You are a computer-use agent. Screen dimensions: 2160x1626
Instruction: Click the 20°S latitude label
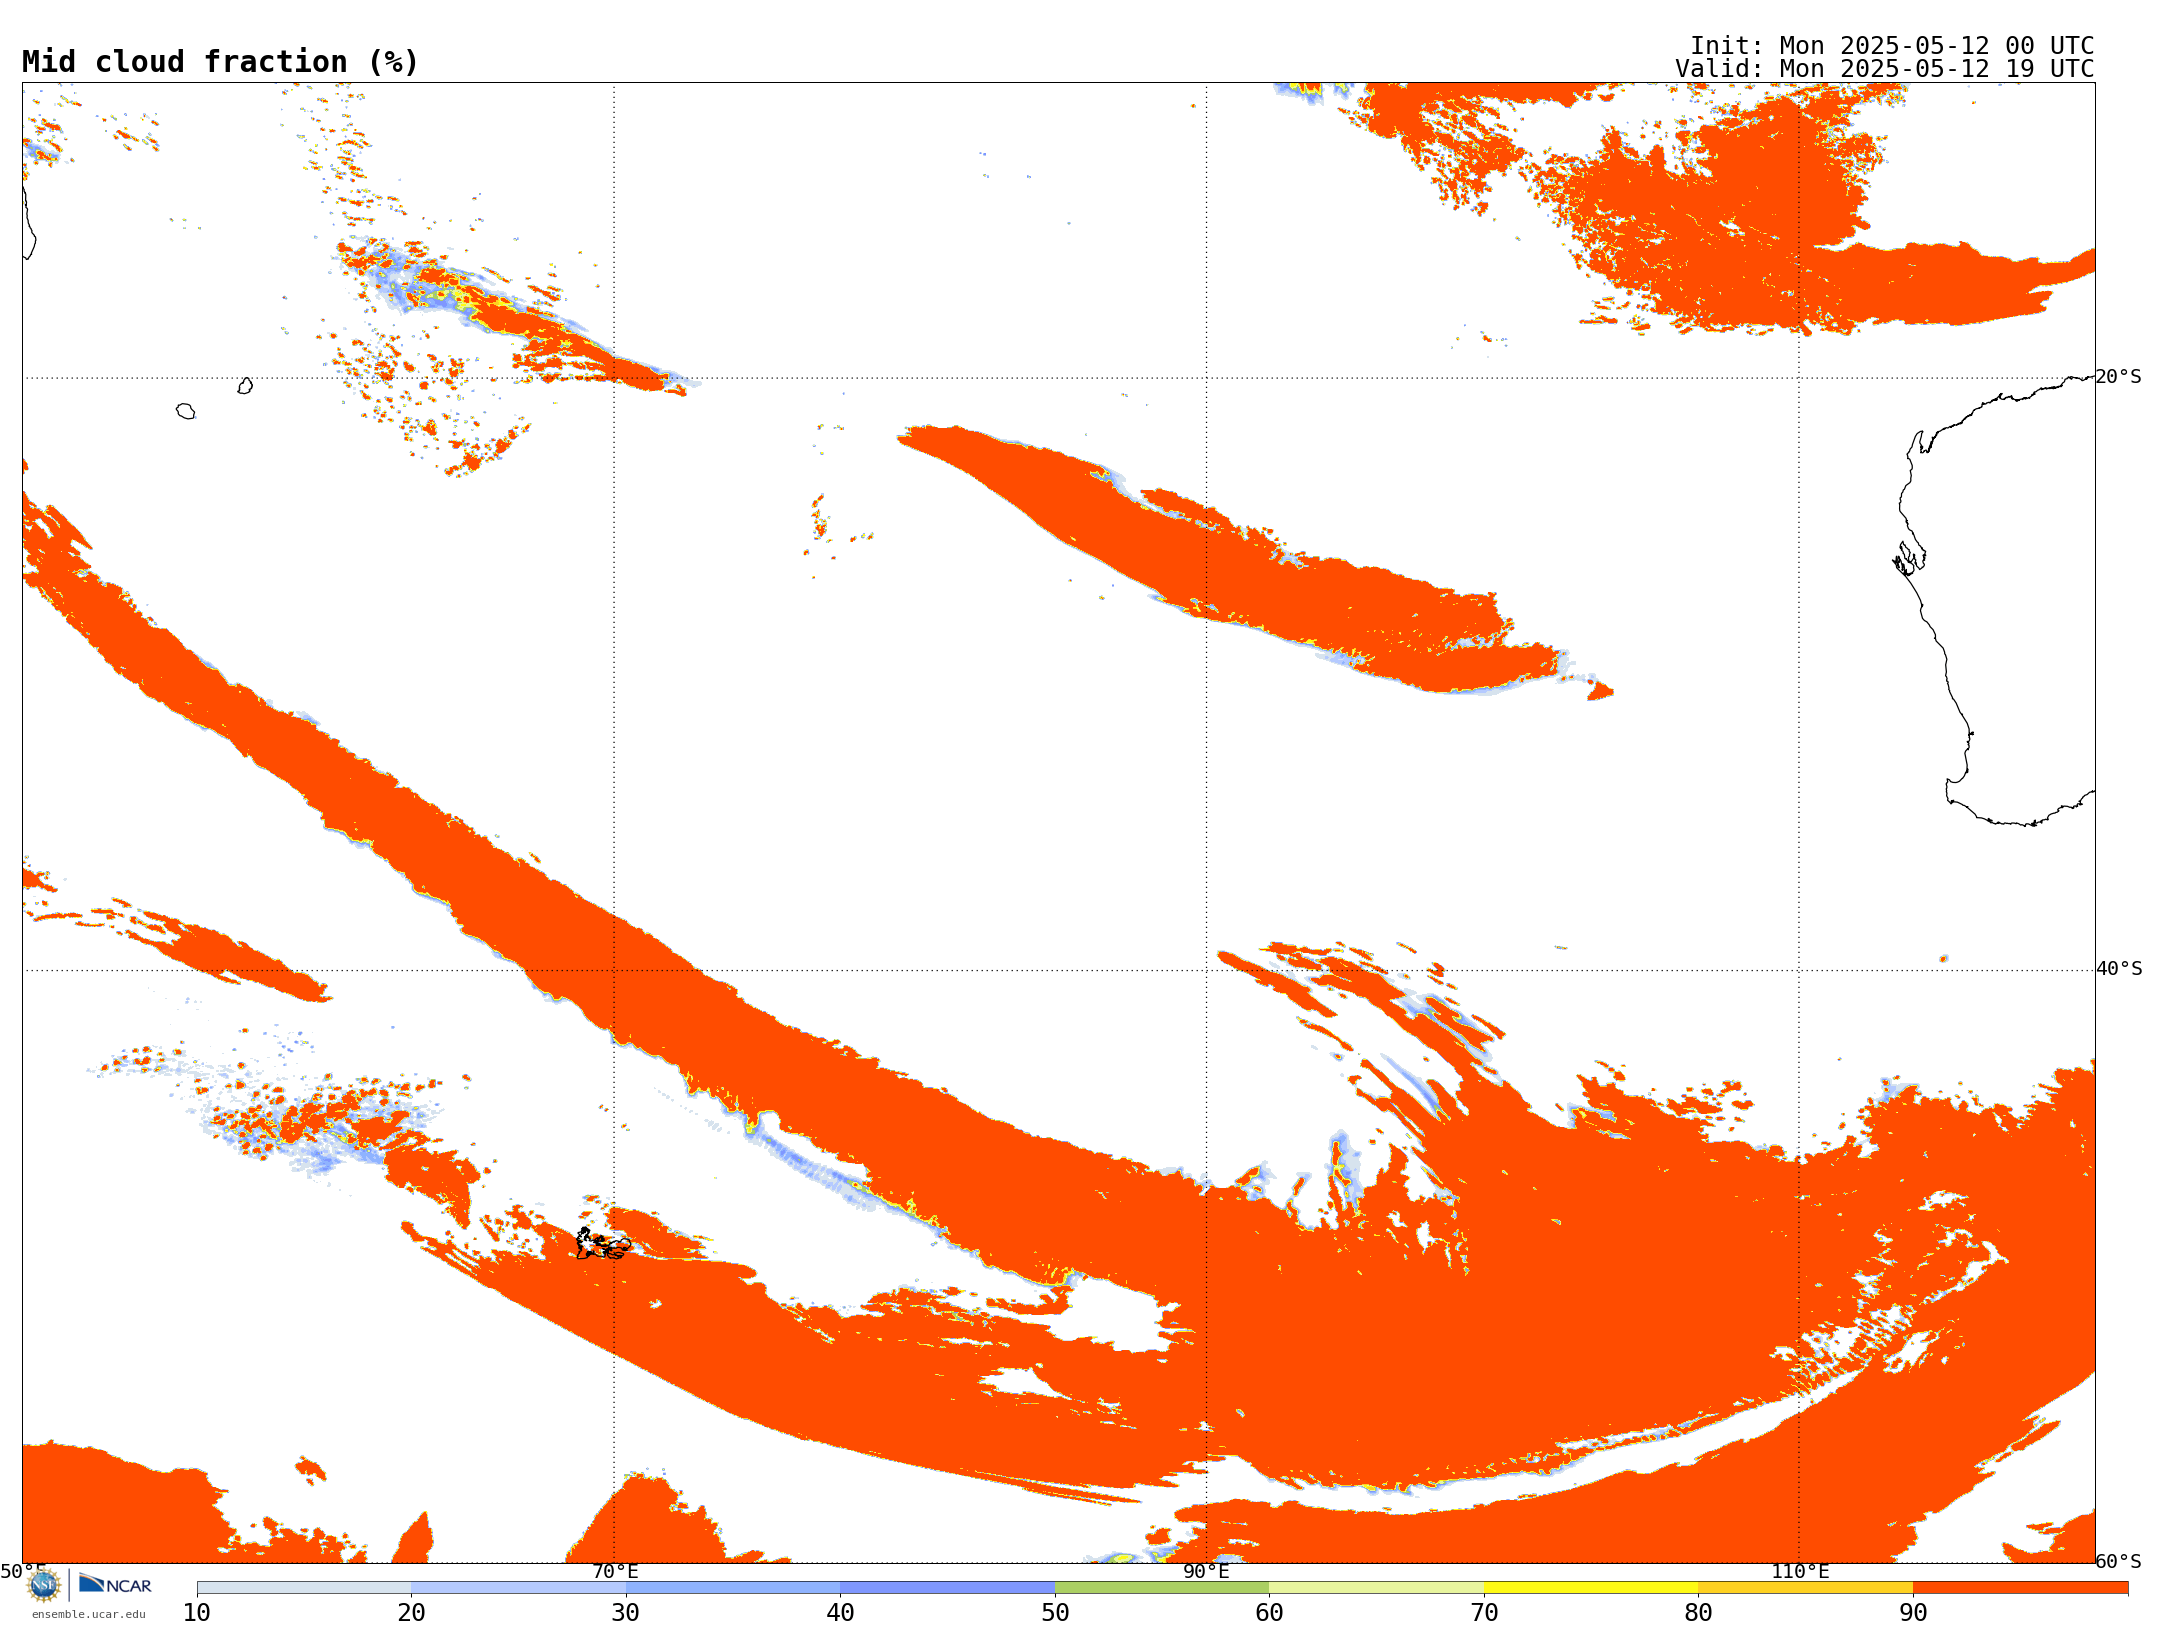click(x=2118, y=377)
